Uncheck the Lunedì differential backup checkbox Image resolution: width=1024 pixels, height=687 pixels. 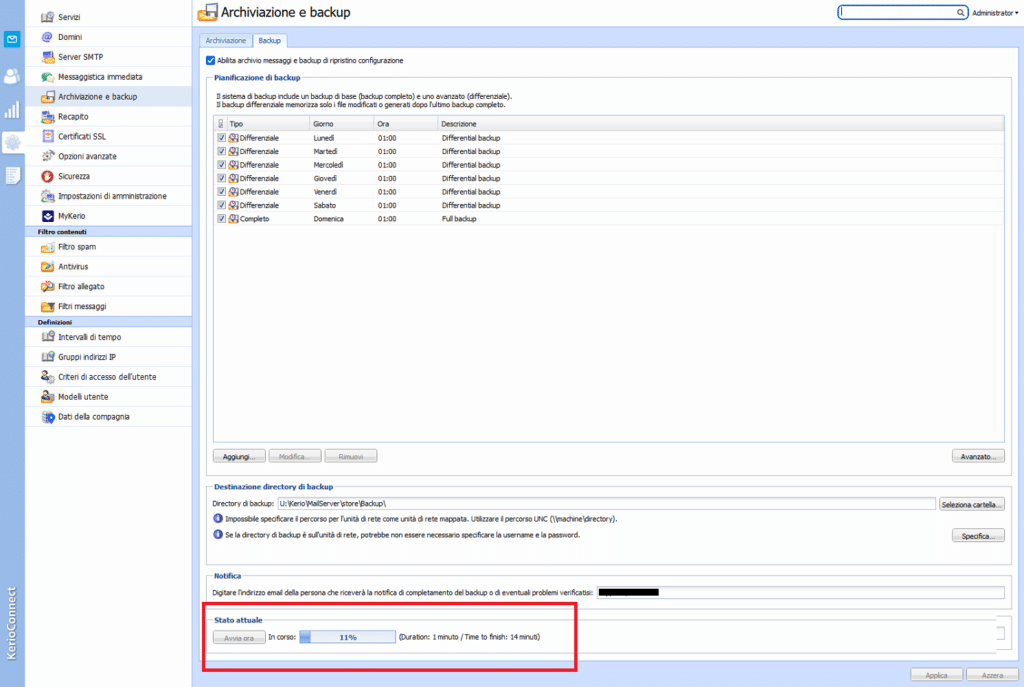[x=221, y=137]
